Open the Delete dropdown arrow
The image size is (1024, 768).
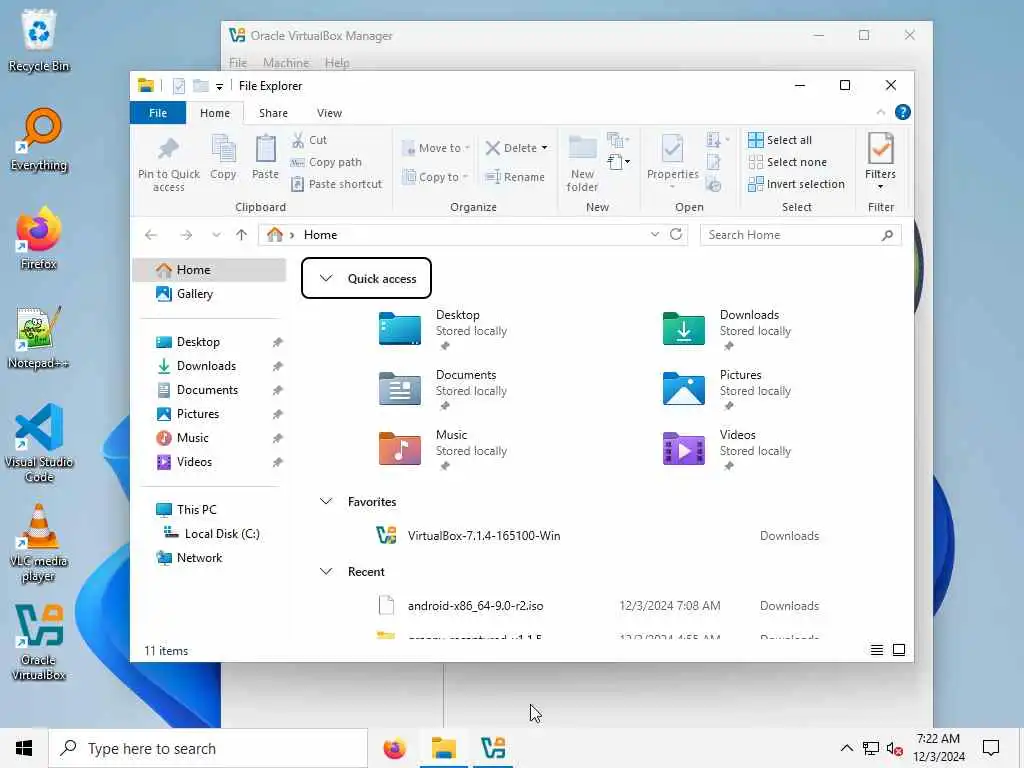point(545,148)
